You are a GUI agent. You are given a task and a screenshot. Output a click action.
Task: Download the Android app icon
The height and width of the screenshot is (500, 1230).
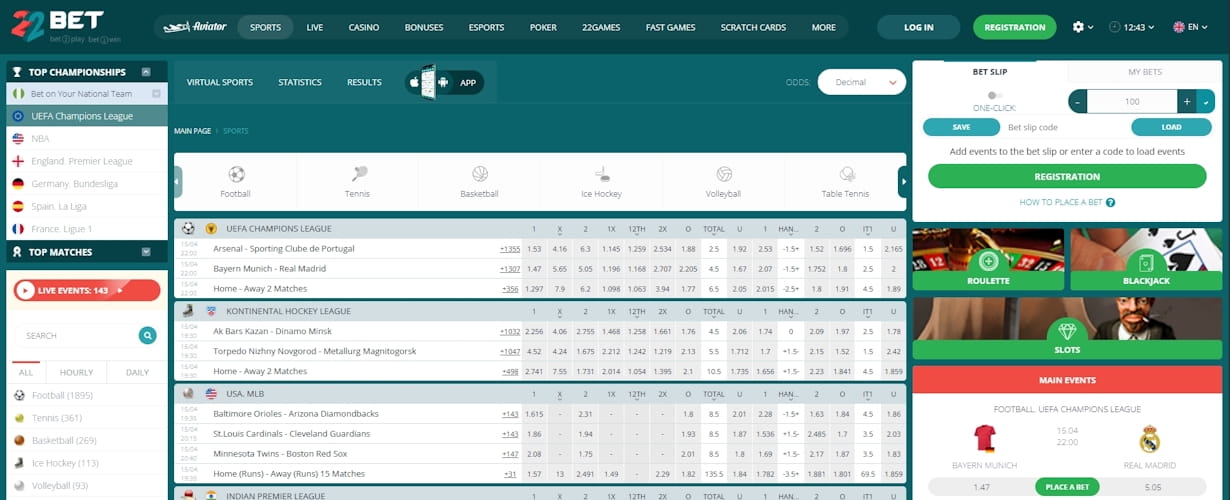pyautogui.click(x=443, y=82)
